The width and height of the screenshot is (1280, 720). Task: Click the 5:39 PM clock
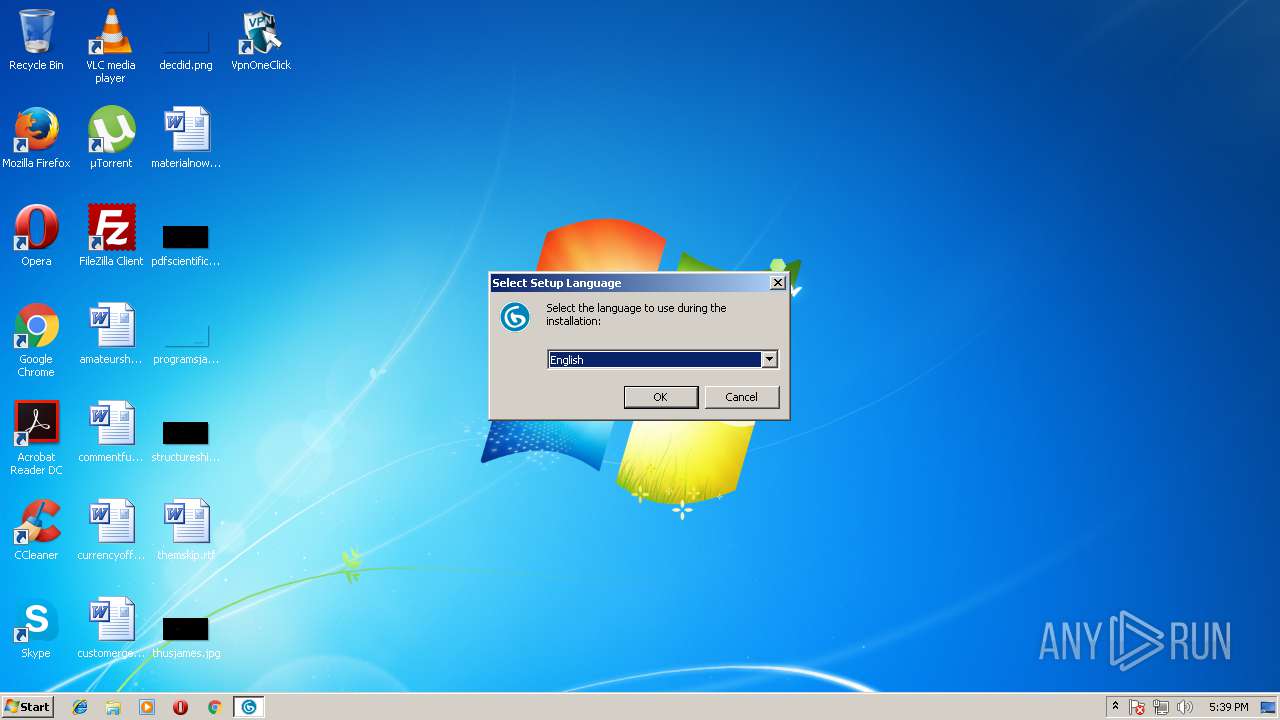click(x=1228, y=707)
